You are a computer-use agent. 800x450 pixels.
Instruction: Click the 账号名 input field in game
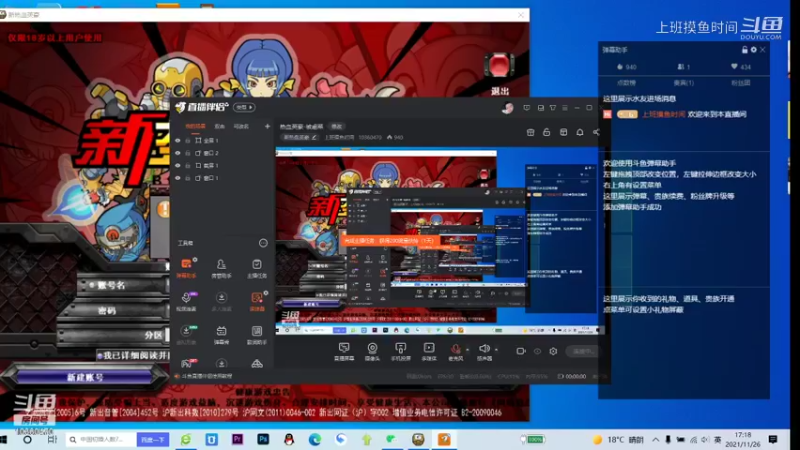[122, 285]
